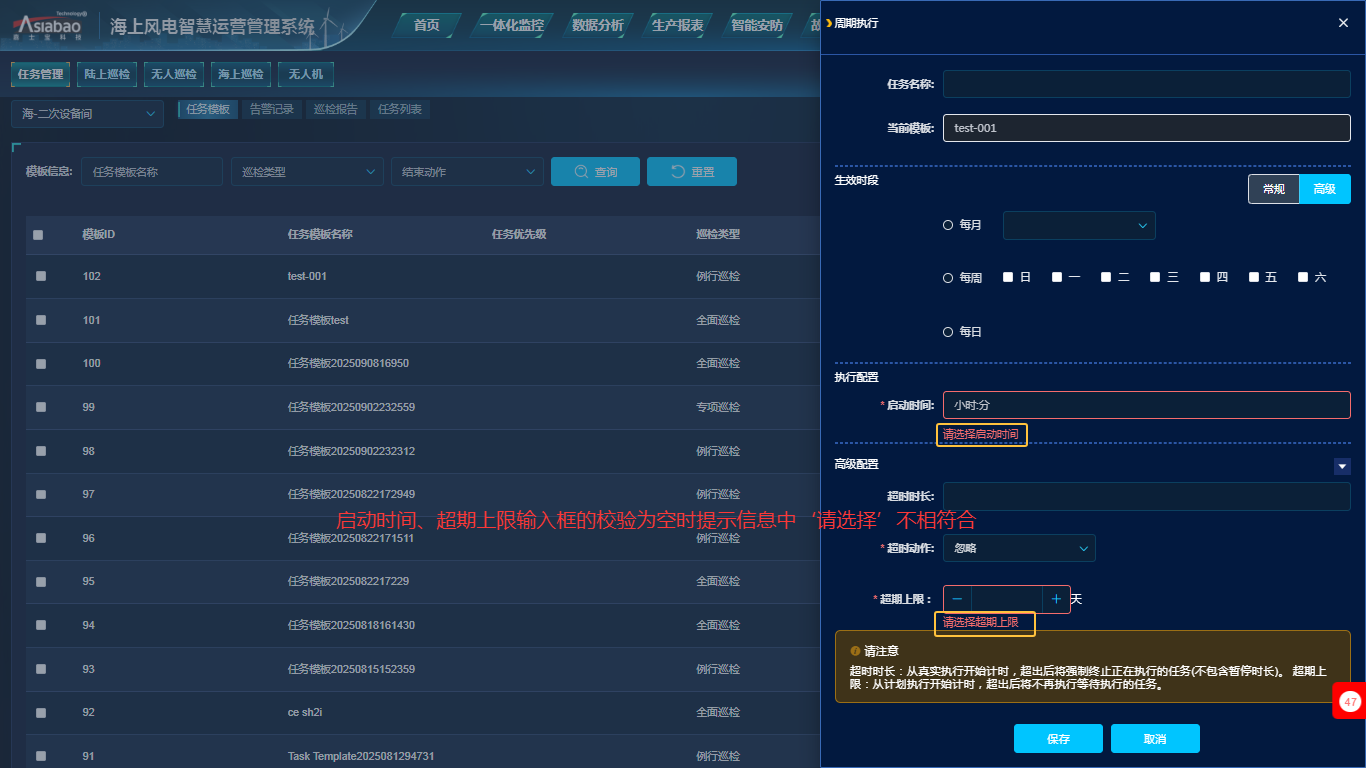Click the 重置 reset button
The width and height of the screenshot is (1366, 768).
(691, 172)
